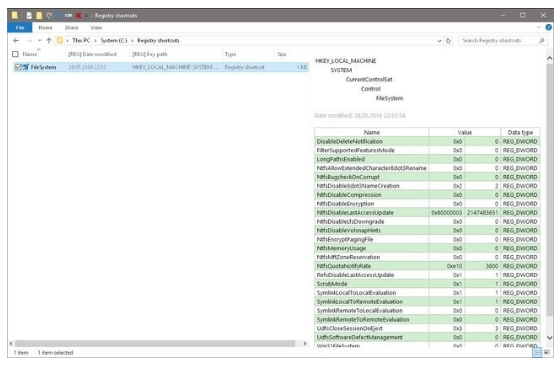
Task: Click HKEY_LOCAL_MACHINE in key path preview
Action: [345, 61]
